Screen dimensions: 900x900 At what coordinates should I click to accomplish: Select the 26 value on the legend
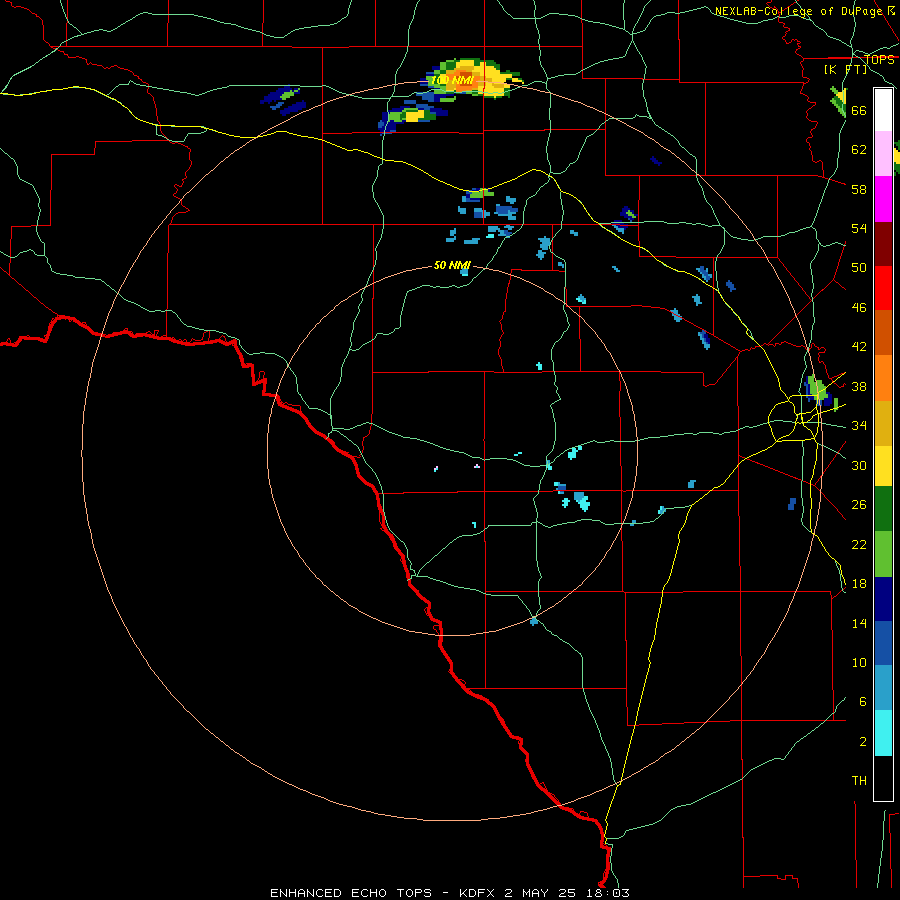coord(859,505)
